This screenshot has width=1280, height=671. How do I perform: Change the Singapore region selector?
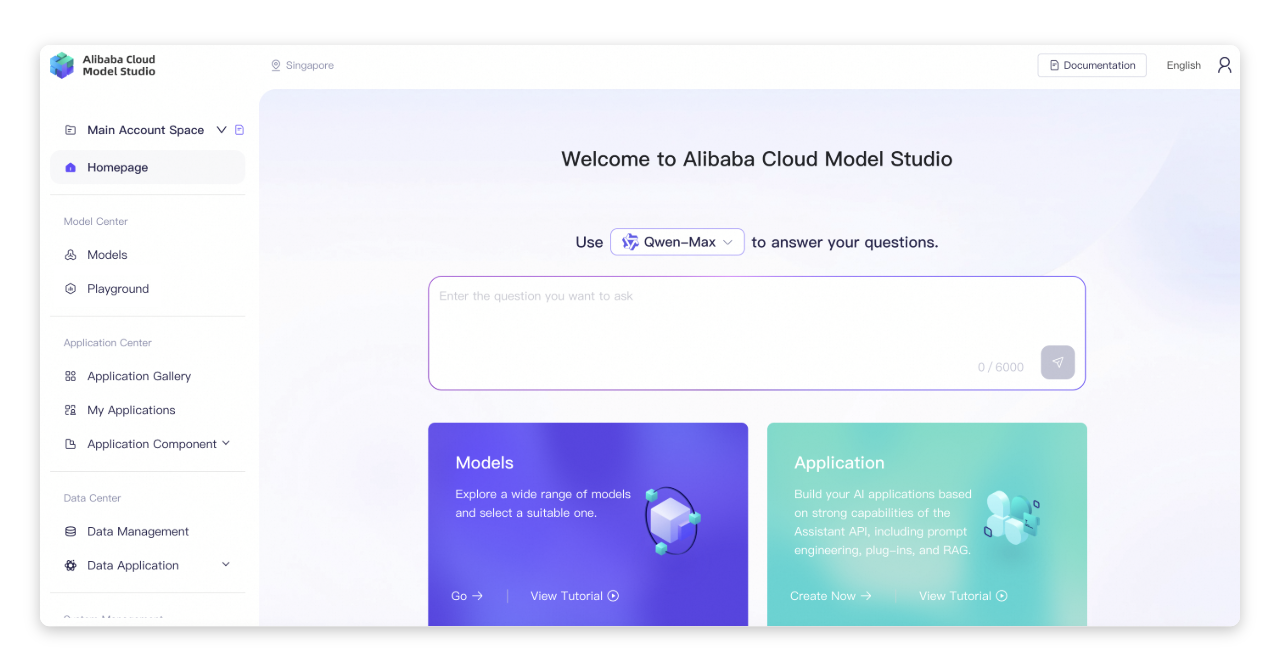[x=302, y=65]
